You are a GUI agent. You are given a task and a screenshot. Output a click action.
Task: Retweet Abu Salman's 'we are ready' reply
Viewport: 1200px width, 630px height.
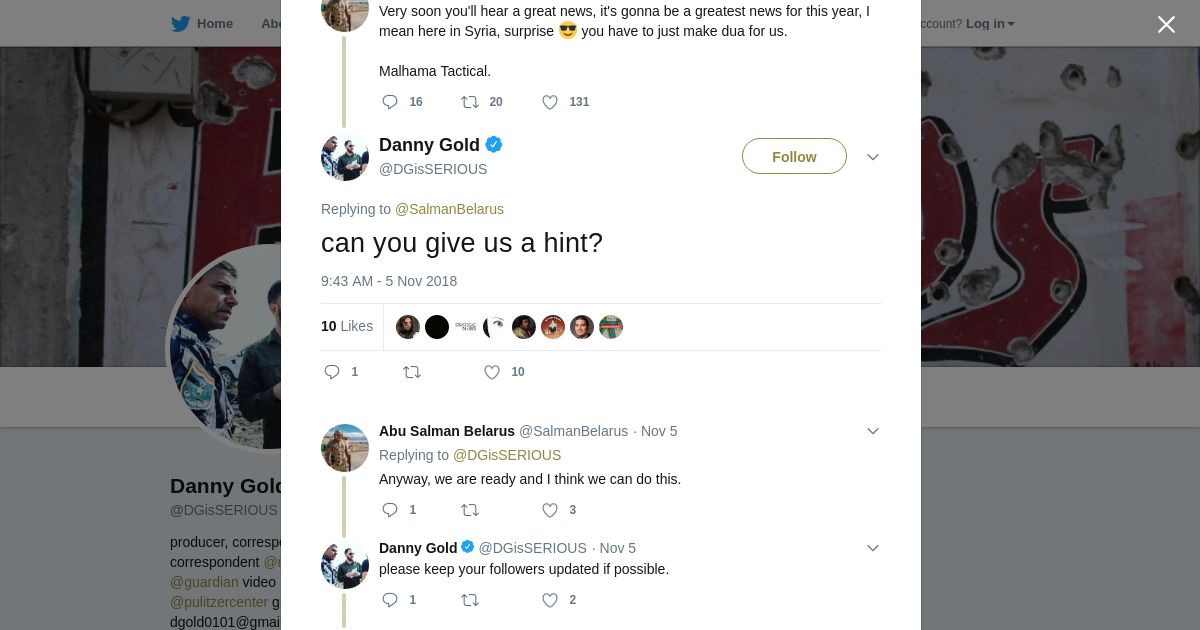click(470, 510)
